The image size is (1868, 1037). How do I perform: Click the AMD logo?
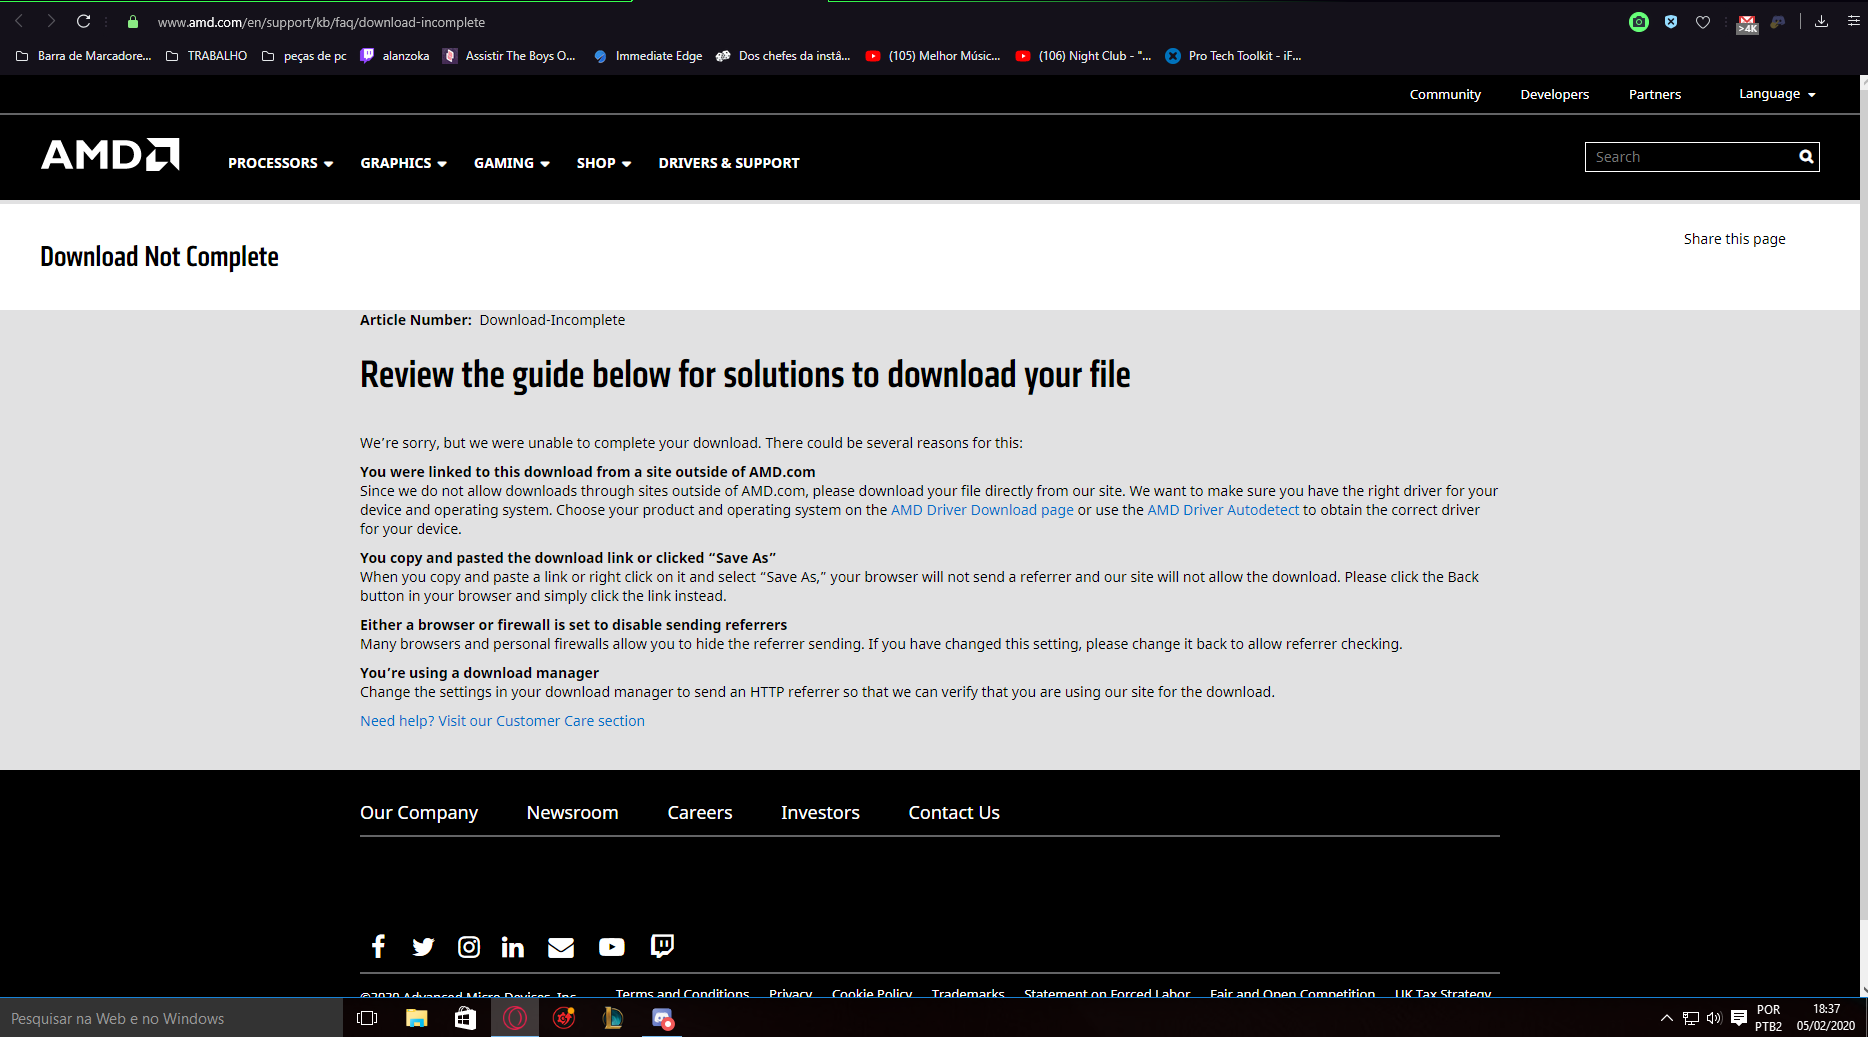[x=110, y=155]
